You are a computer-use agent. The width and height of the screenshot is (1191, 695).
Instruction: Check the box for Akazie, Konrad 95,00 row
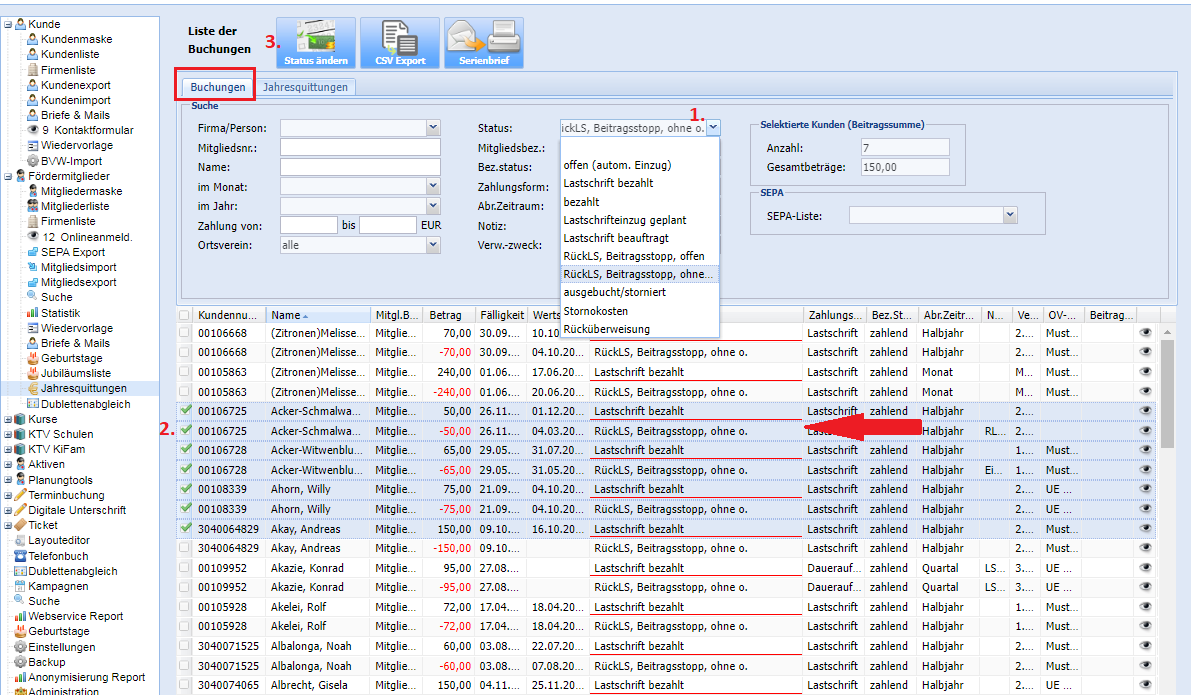pos(185,568)
